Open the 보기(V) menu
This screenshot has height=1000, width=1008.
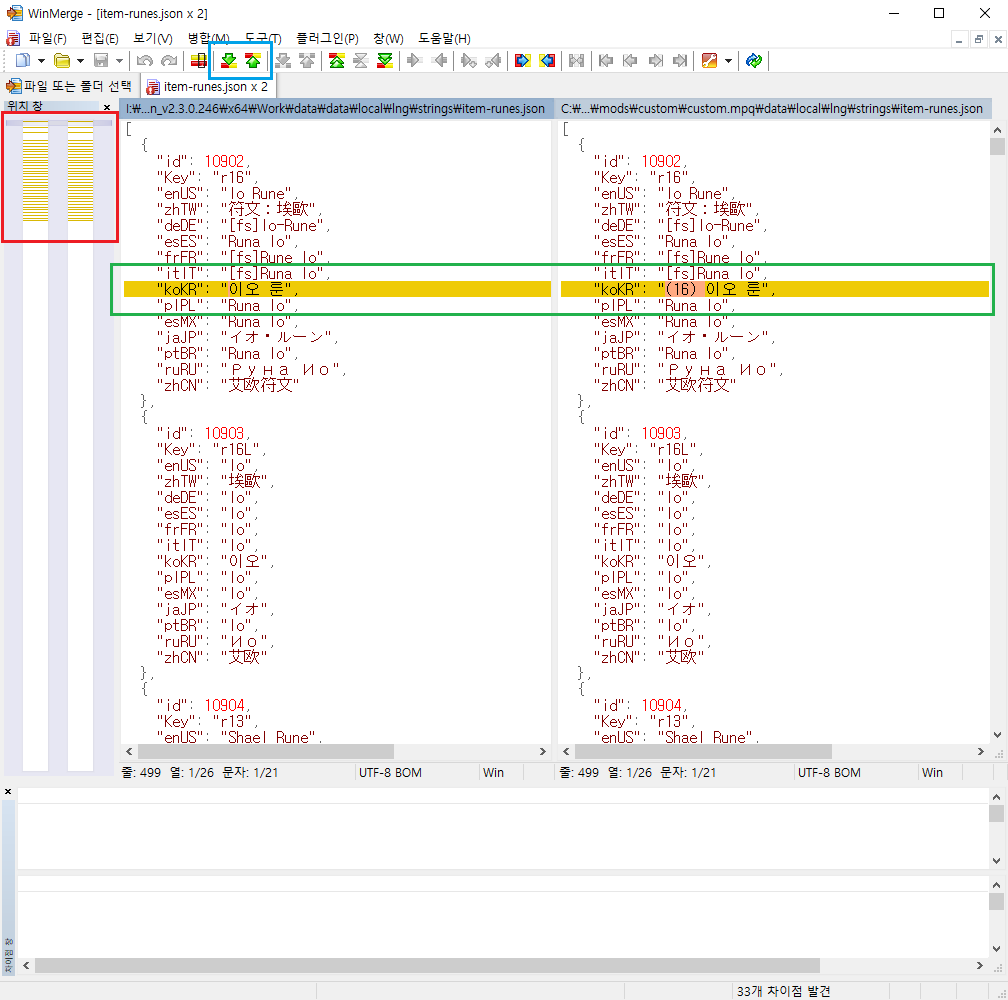[153, 39]
